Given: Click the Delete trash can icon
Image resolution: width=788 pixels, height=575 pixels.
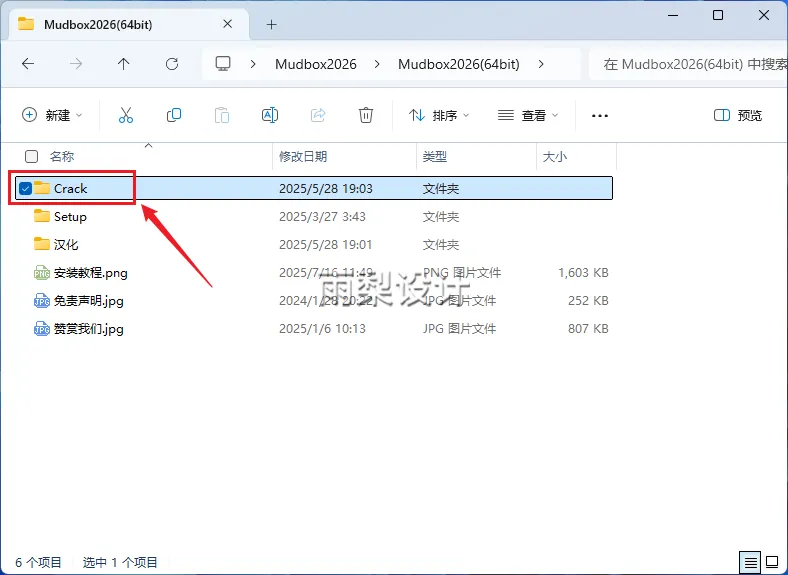Looking at the screenshot, I should 366,115.
